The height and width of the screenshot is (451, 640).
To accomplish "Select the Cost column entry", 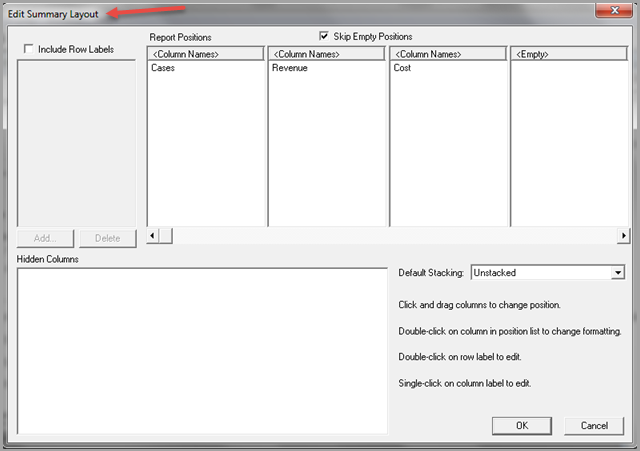I will pos(403,69).
